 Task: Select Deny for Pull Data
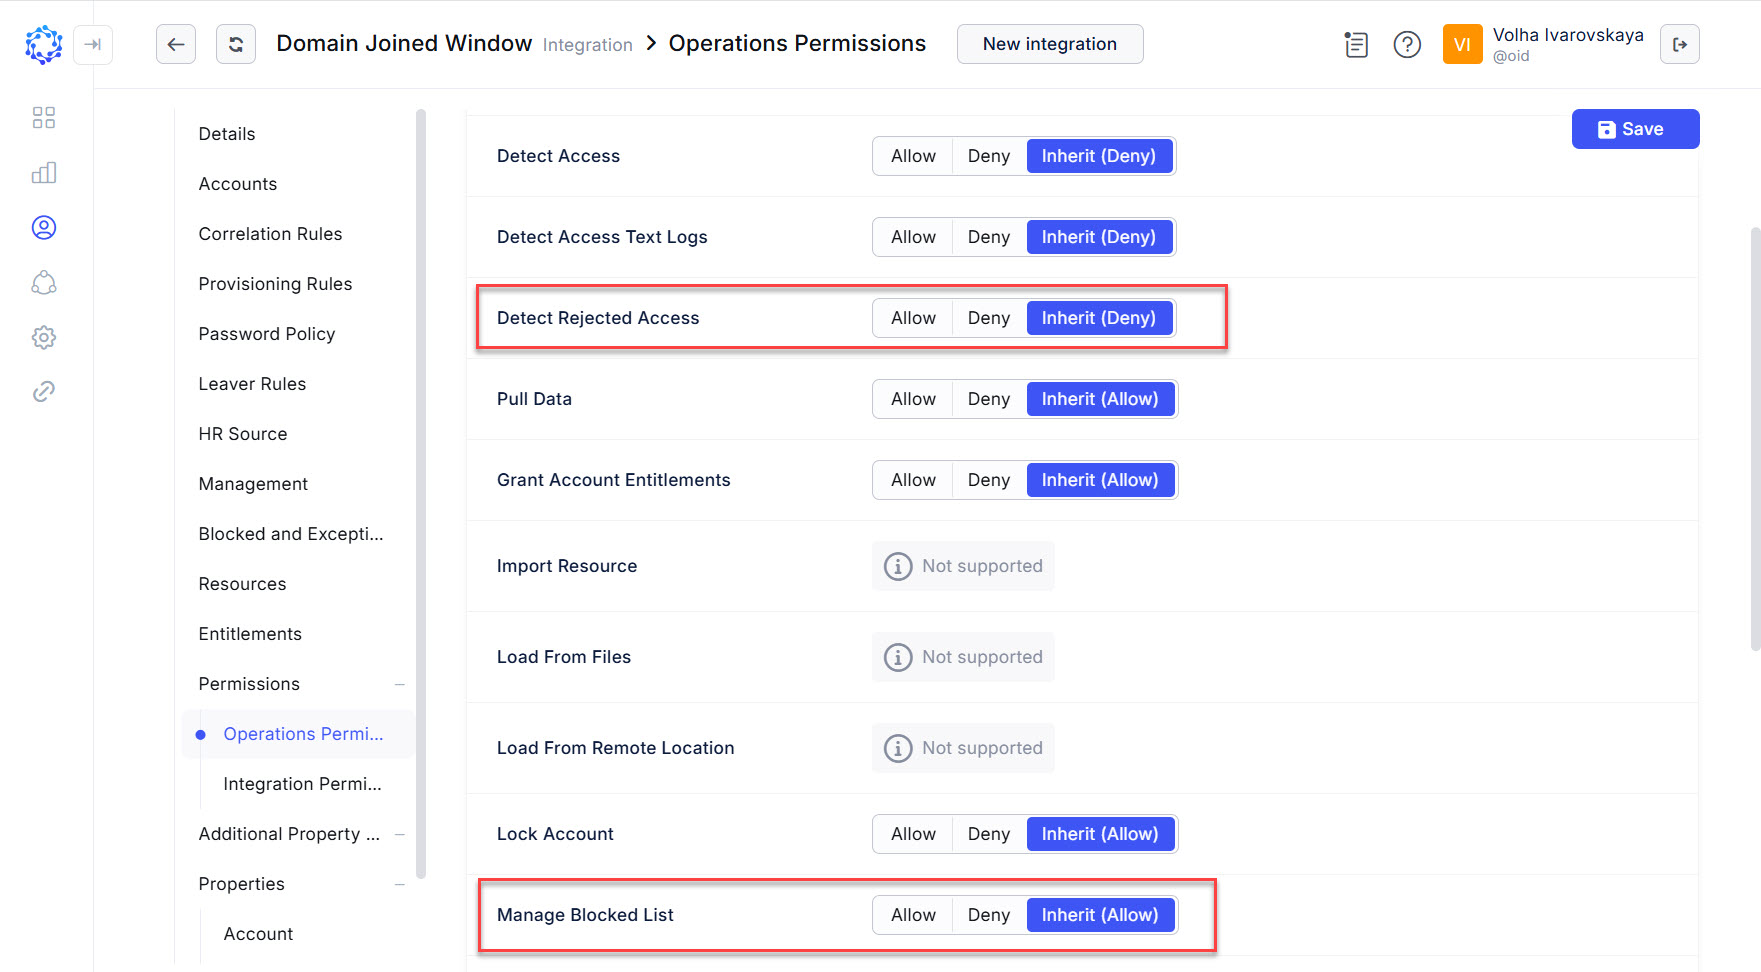point(987,398)
